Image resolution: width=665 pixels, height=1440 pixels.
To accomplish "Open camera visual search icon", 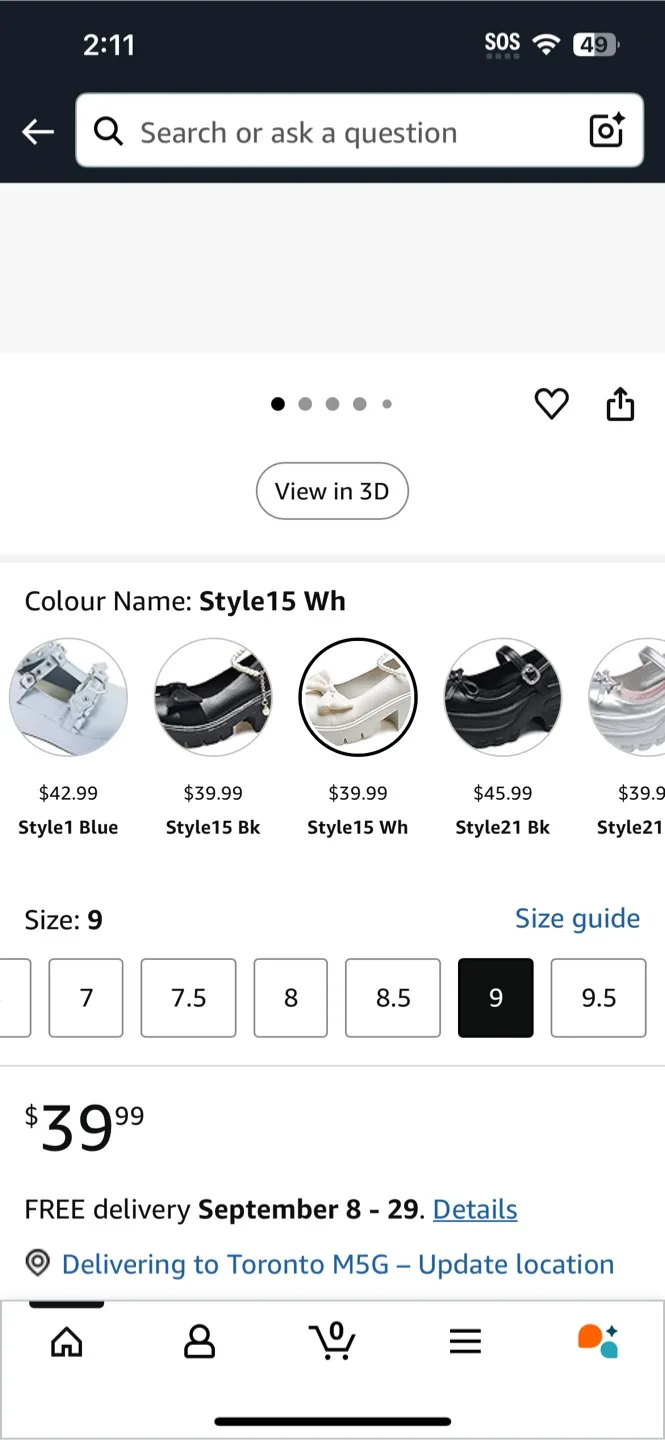I will [x=606, y=131].
